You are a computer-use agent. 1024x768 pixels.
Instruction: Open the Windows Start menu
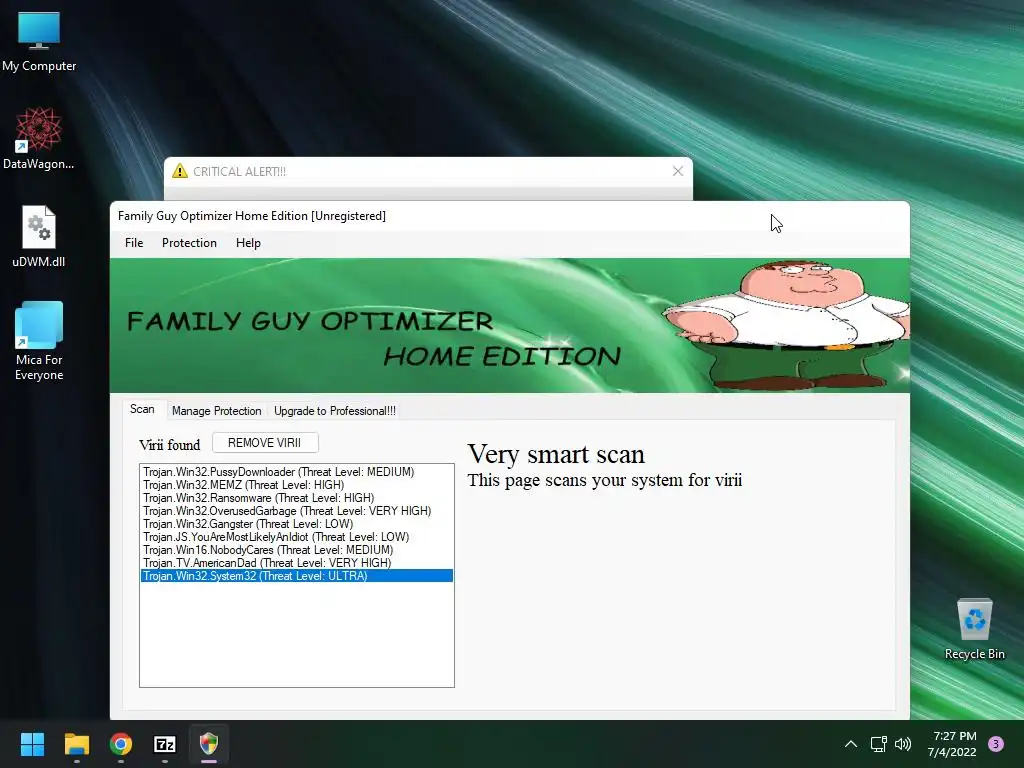[32, 744]
